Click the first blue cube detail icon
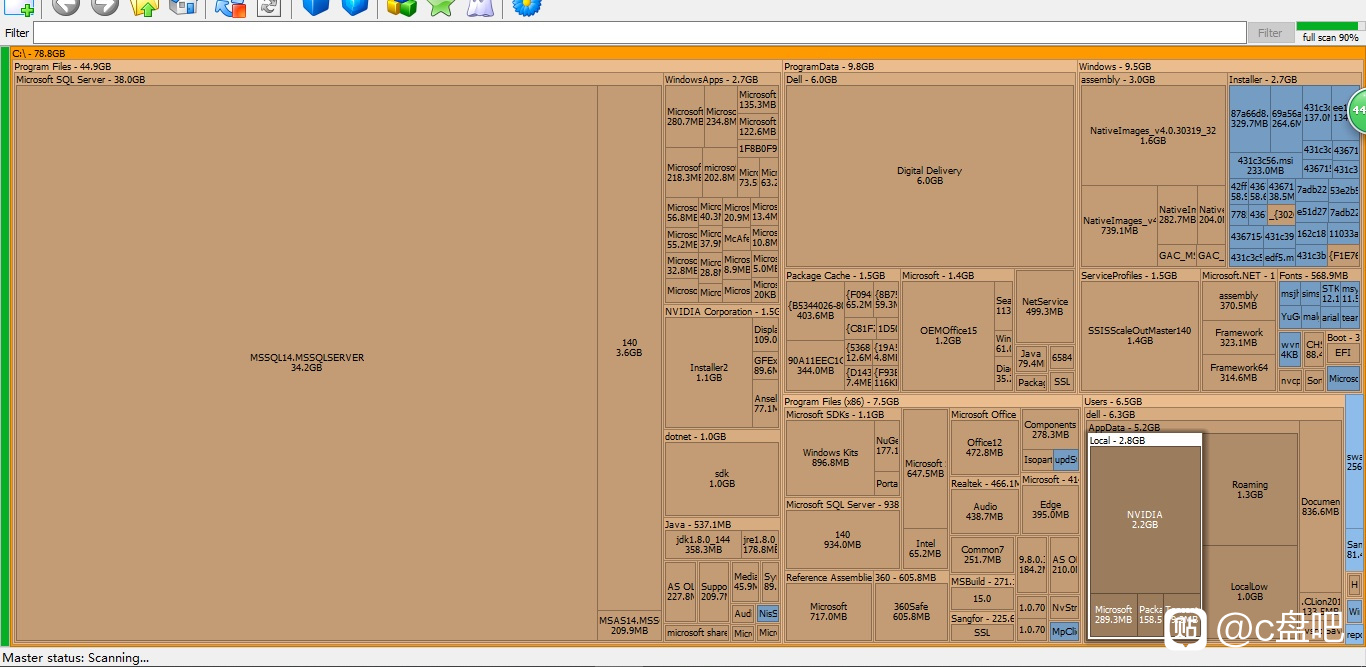1366x667 pixels. pos(316,6)
